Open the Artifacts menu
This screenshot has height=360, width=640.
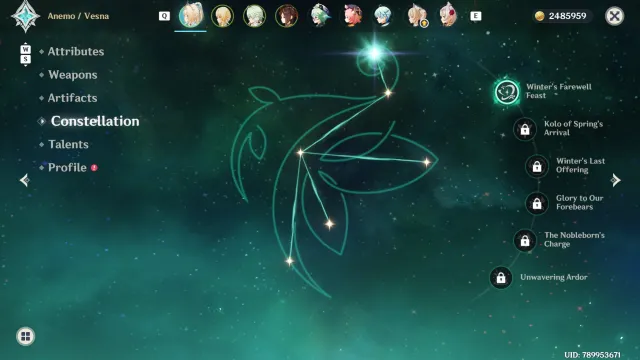73,98
